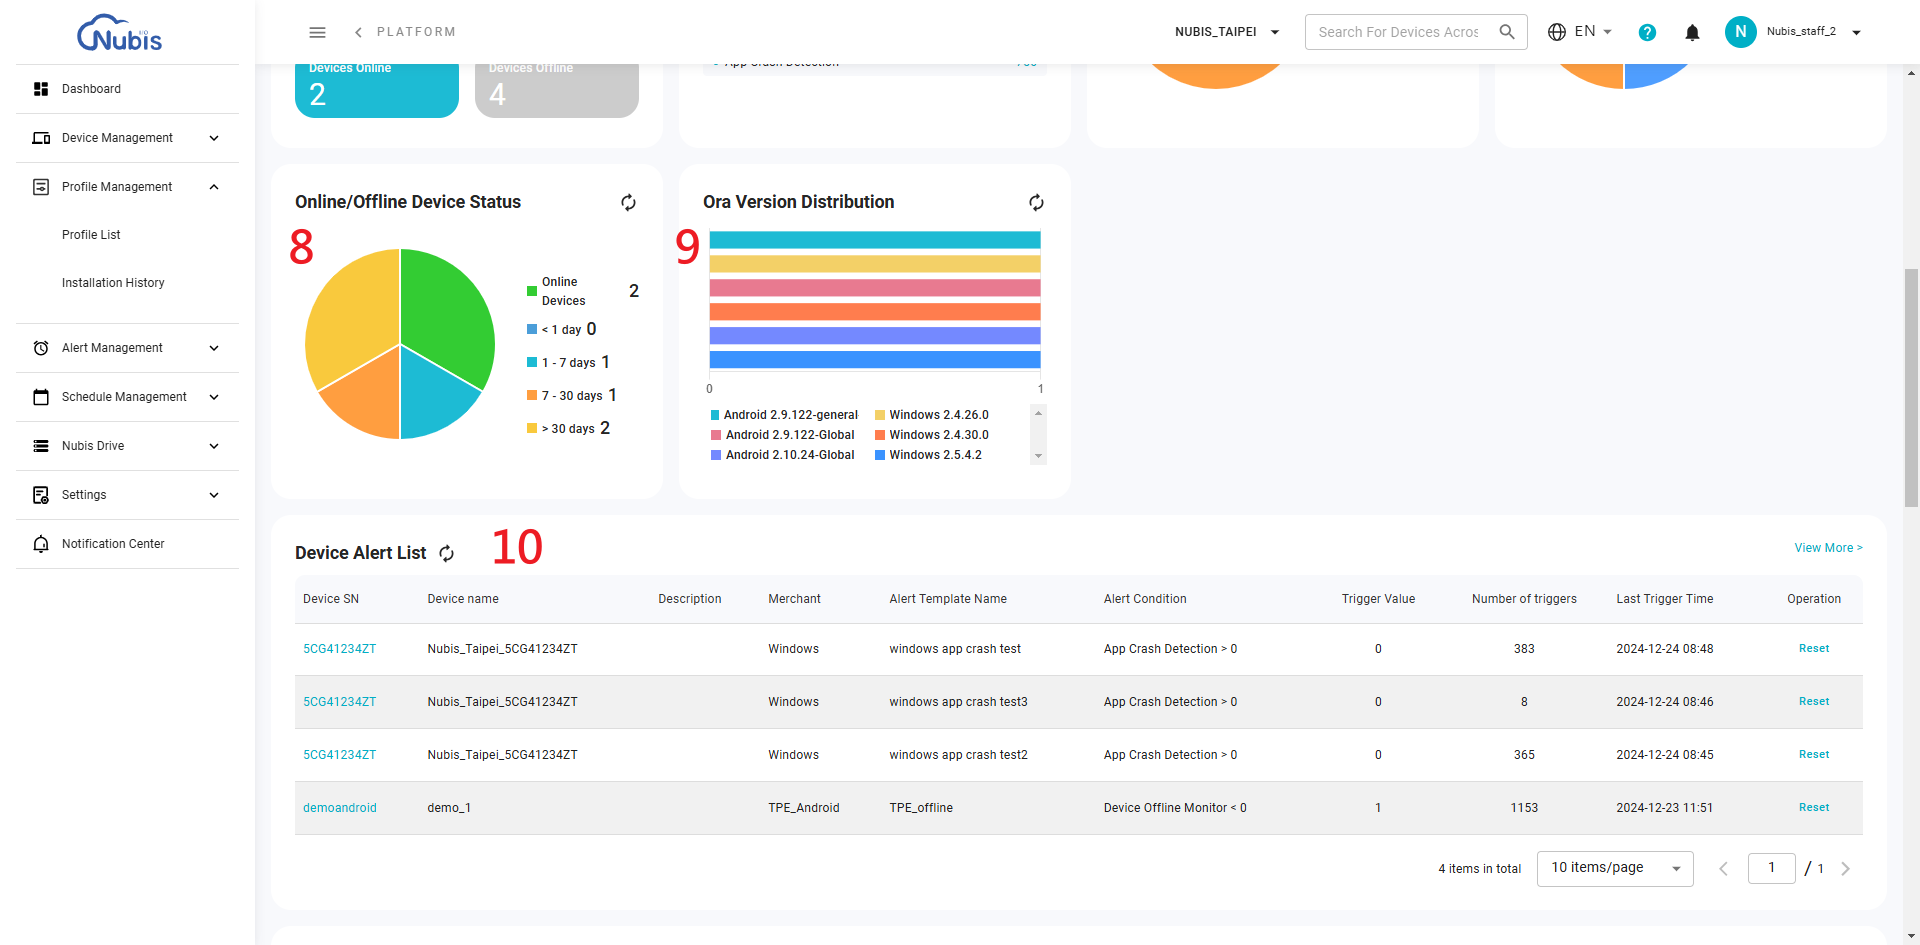Expand Alert Management chevron
The height and width of the screenshot is (945, 1920).
(214, 348)
